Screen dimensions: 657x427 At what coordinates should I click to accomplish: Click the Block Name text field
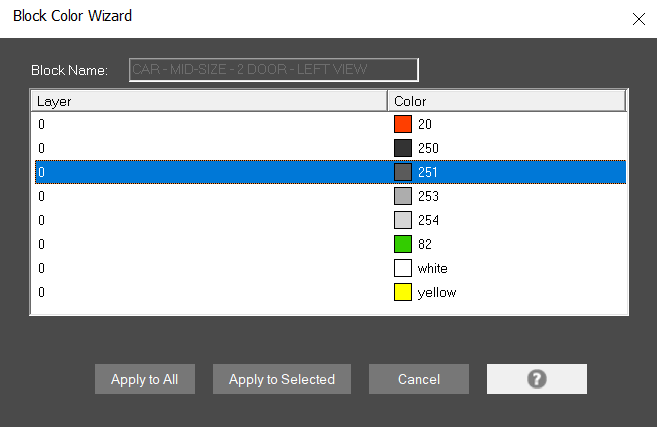(x=273, y=69)
